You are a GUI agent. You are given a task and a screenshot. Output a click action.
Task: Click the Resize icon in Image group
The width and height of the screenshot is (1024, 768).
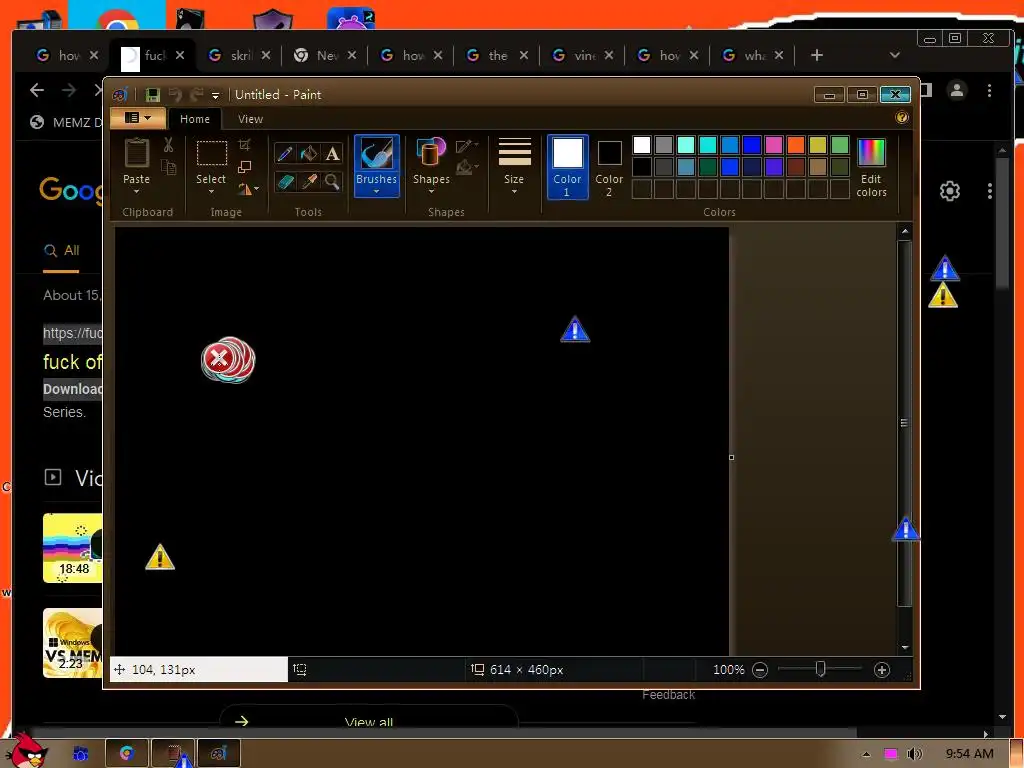click(x=244, y=167)
